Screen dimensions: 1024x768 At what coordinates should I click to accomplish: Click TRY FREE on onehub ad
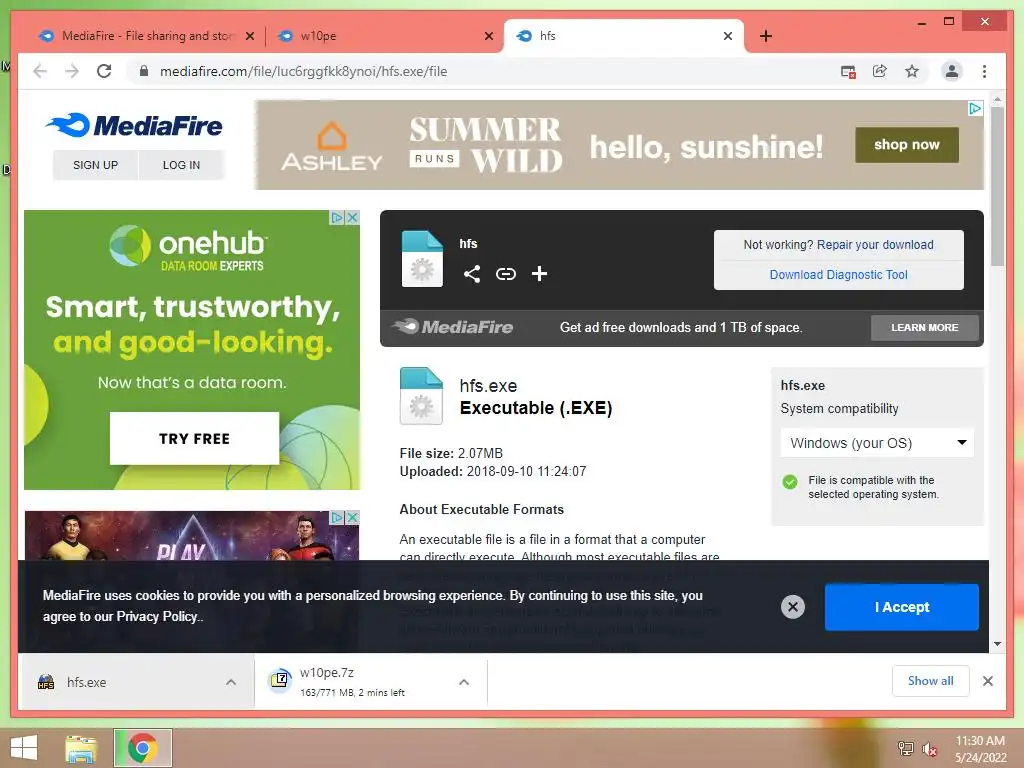[x=194, y=438]
